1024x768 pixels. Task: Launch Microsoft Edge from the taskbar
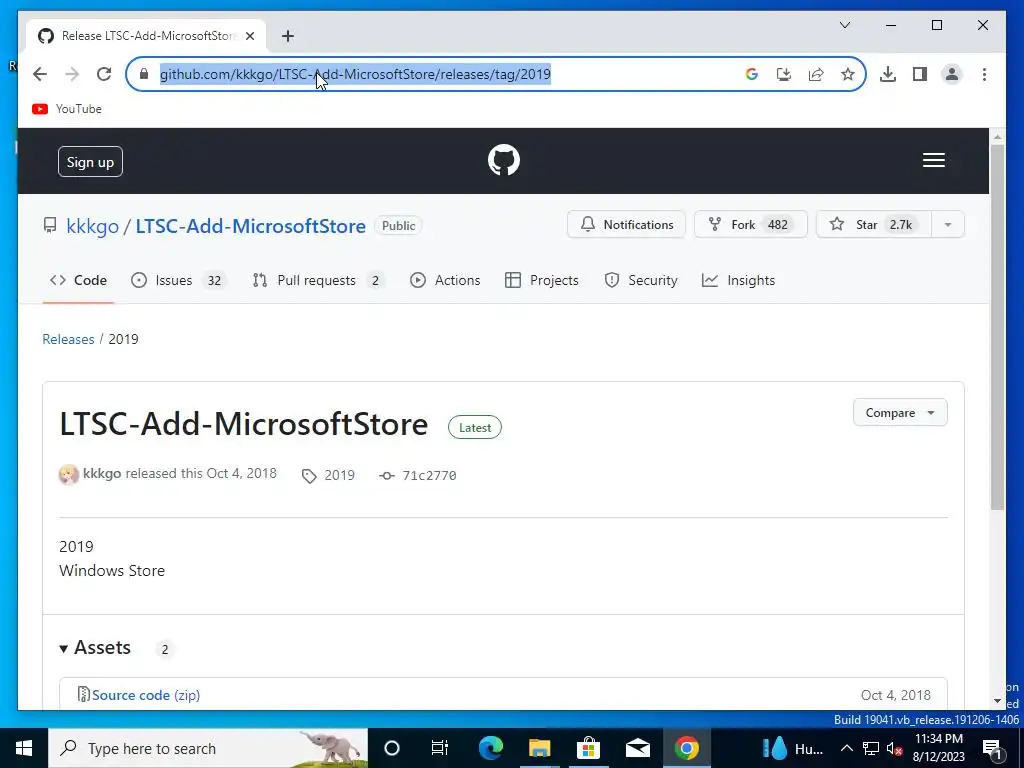pyautogui.click(x=490, y=748)
